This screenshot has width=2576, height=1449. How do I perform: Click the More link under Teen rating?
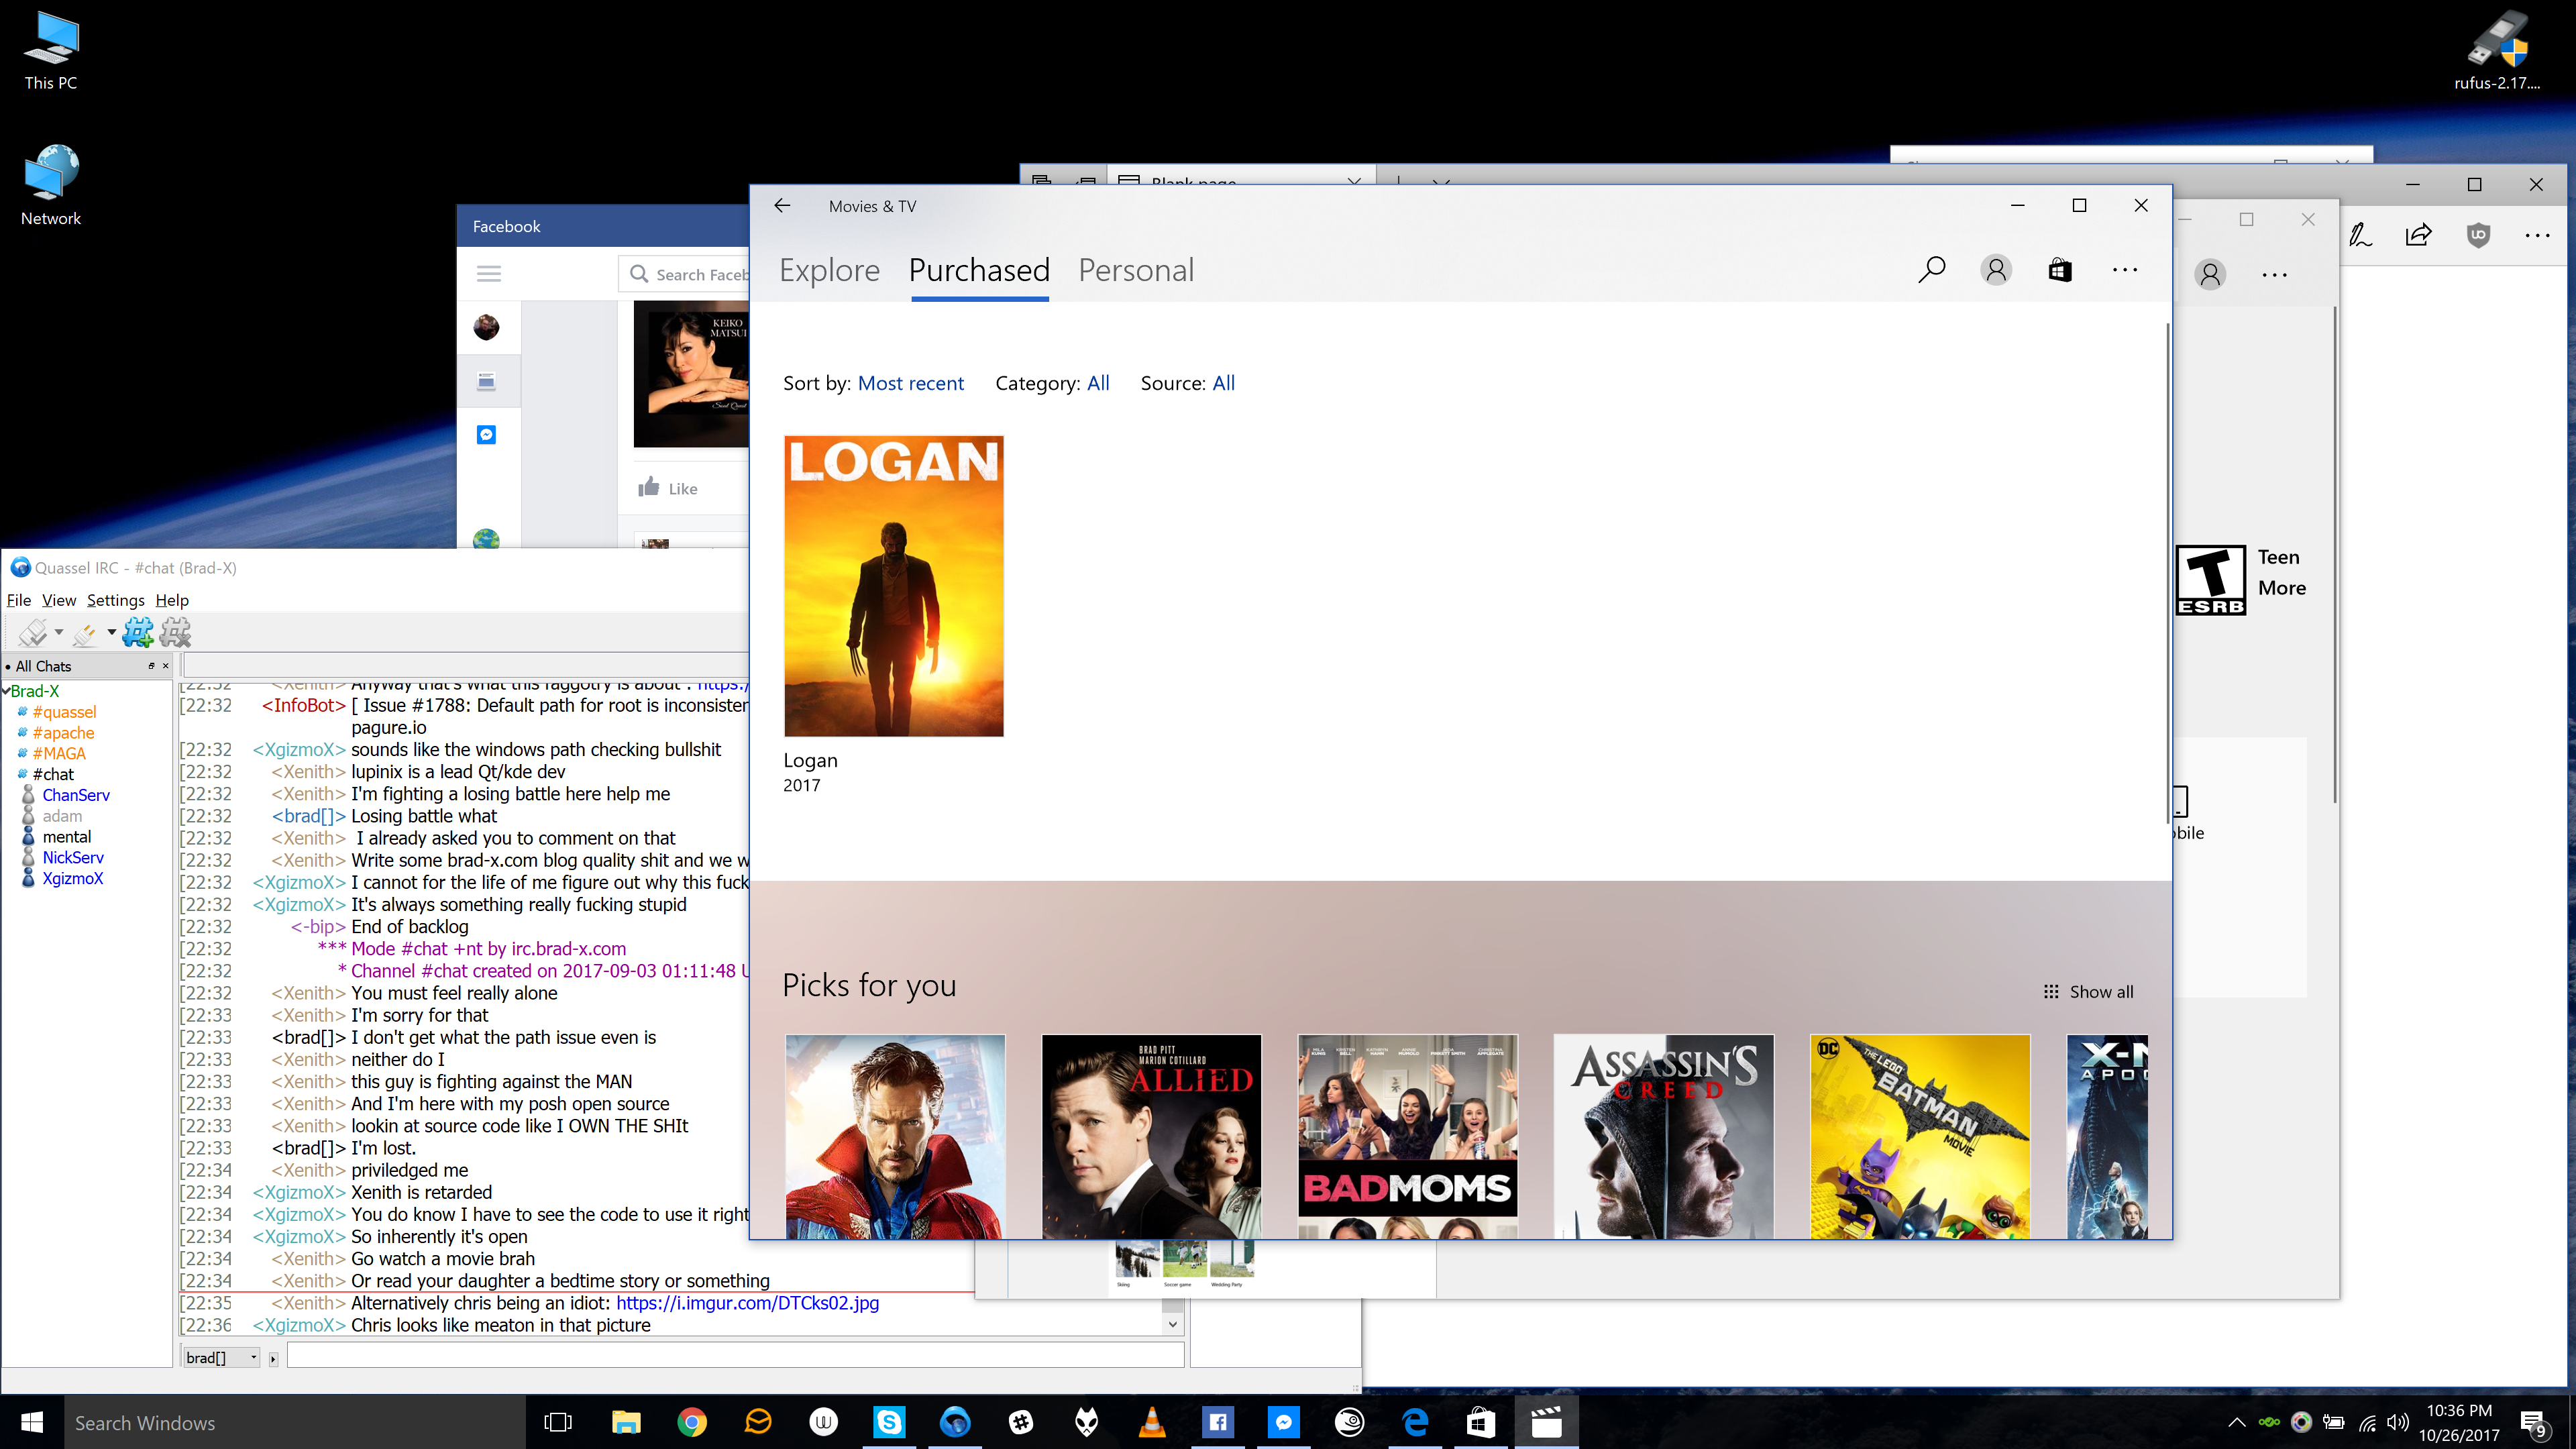point(2281,588)
